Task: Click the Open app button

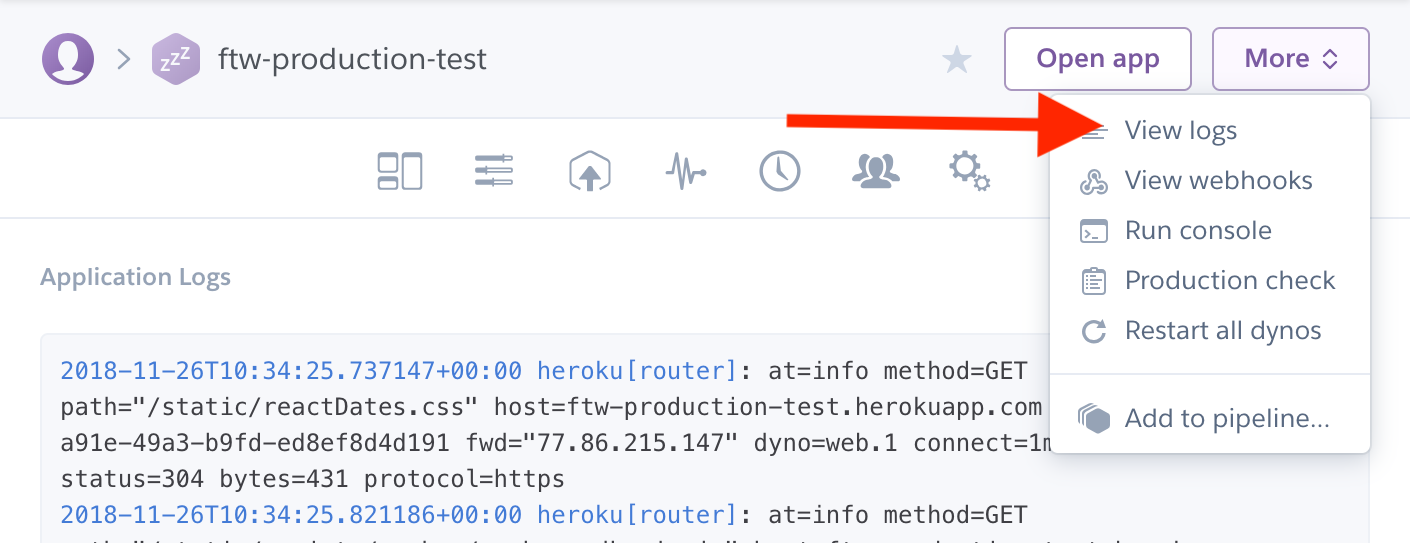Action: (1097, 59)
